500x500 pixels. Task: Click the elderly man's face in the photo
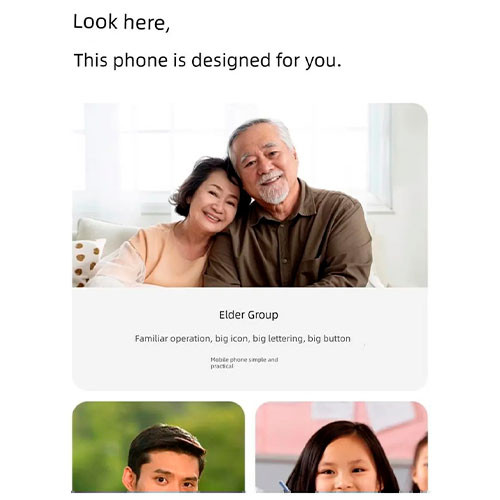(265, 160)
